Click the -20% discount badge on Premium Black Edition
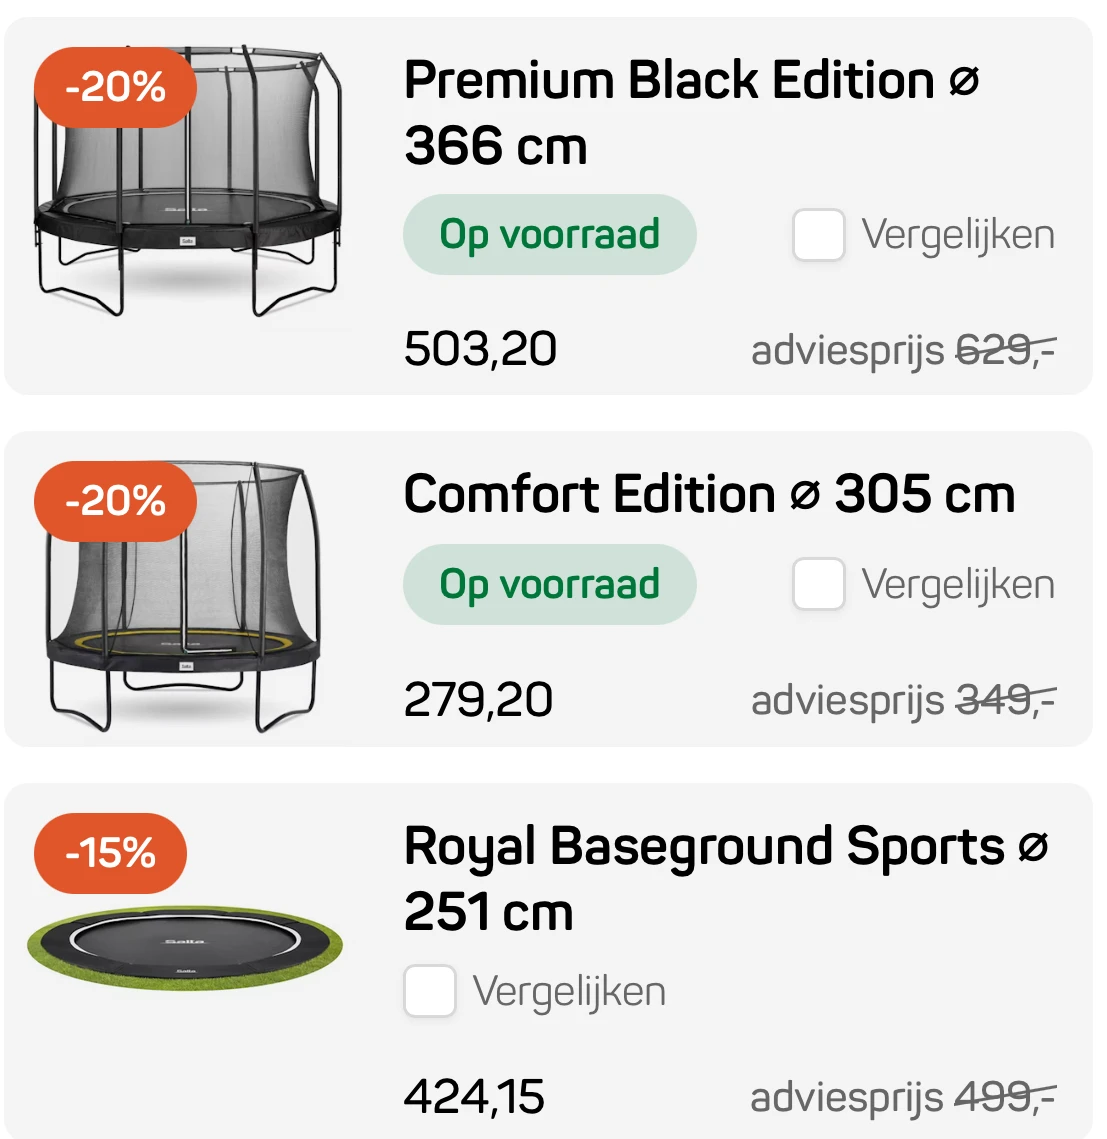Screen dimensions: 1107x1139 coord(116,88)
